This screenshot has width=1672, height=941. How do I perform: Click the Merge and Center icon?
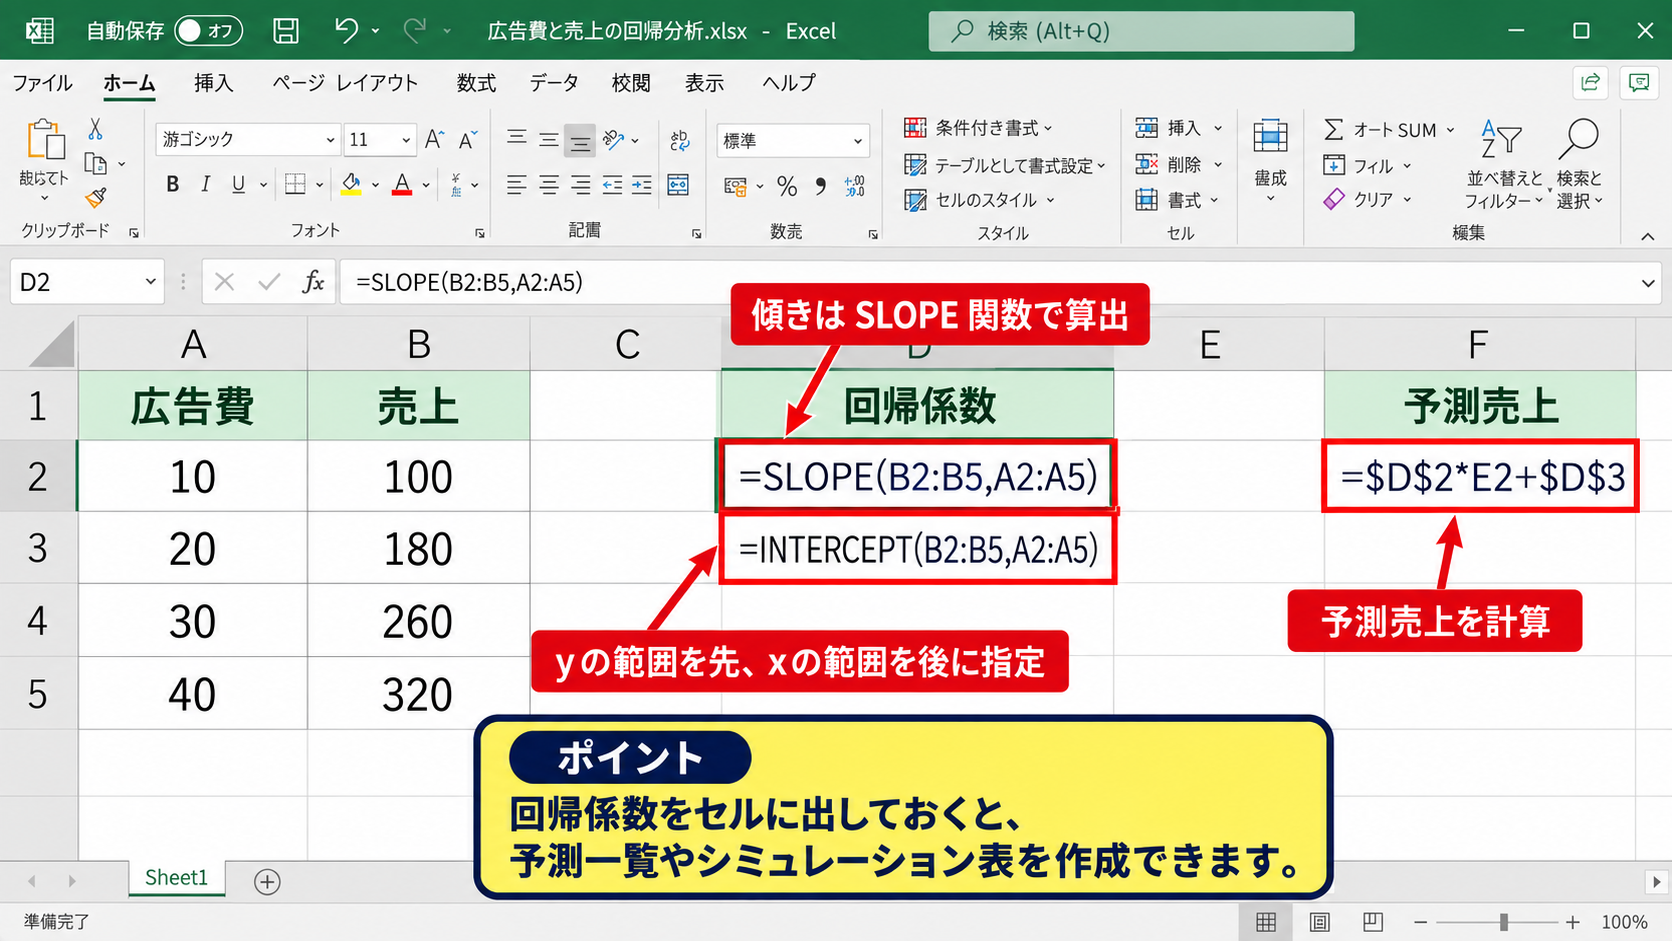pos(678,185)
